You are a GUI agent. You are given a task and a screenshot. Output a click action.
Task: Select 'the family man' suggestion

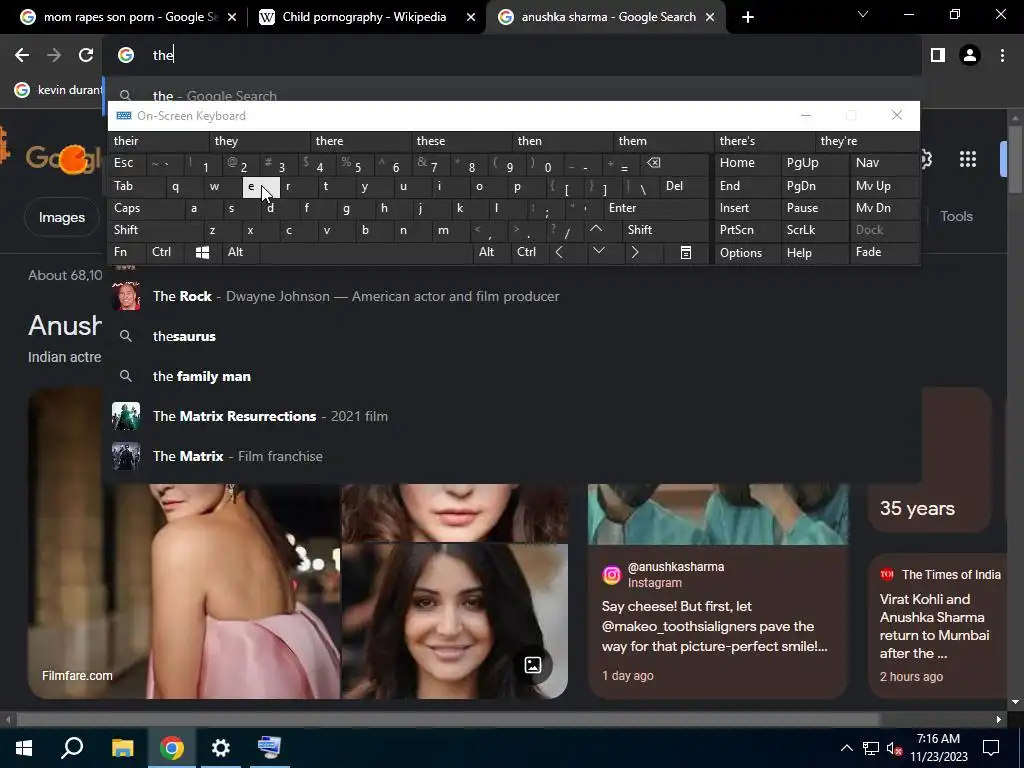pyautogui.click(x=514, y=376)
